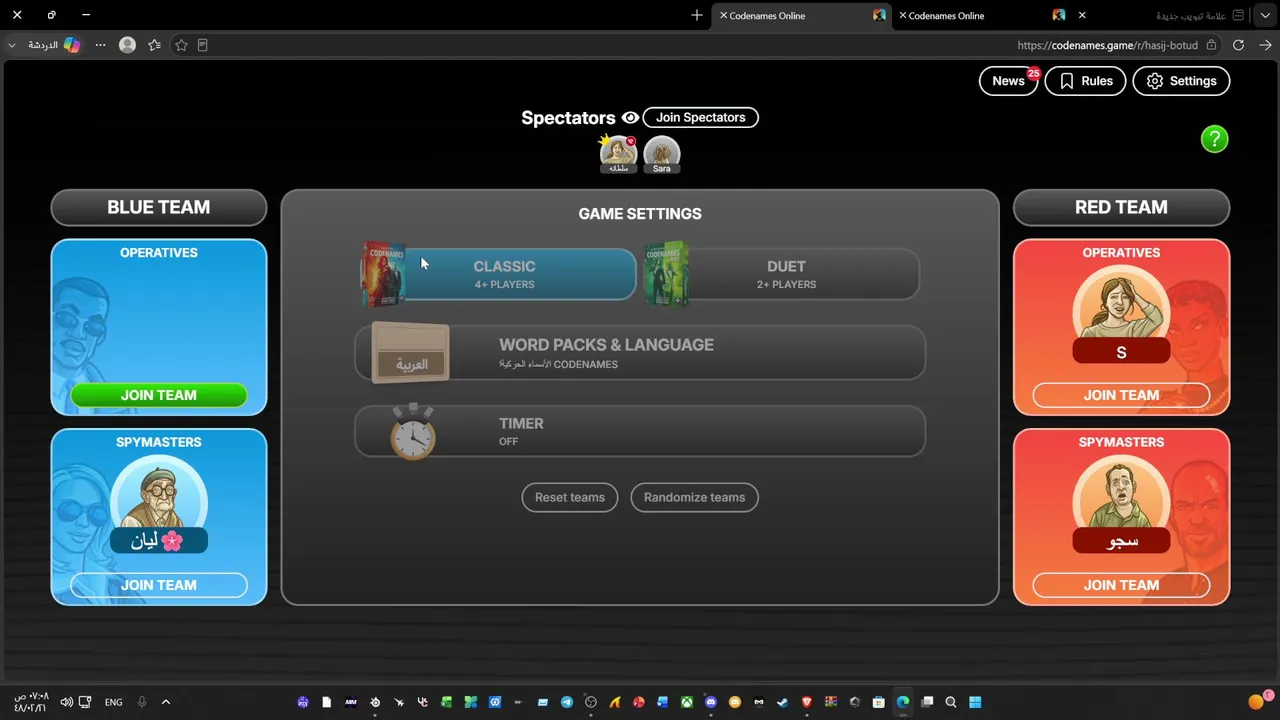Viewport: 1280px width, 720px height.
Task: Show hidden system tray icons chevron
Action: (x=166, y=702)
